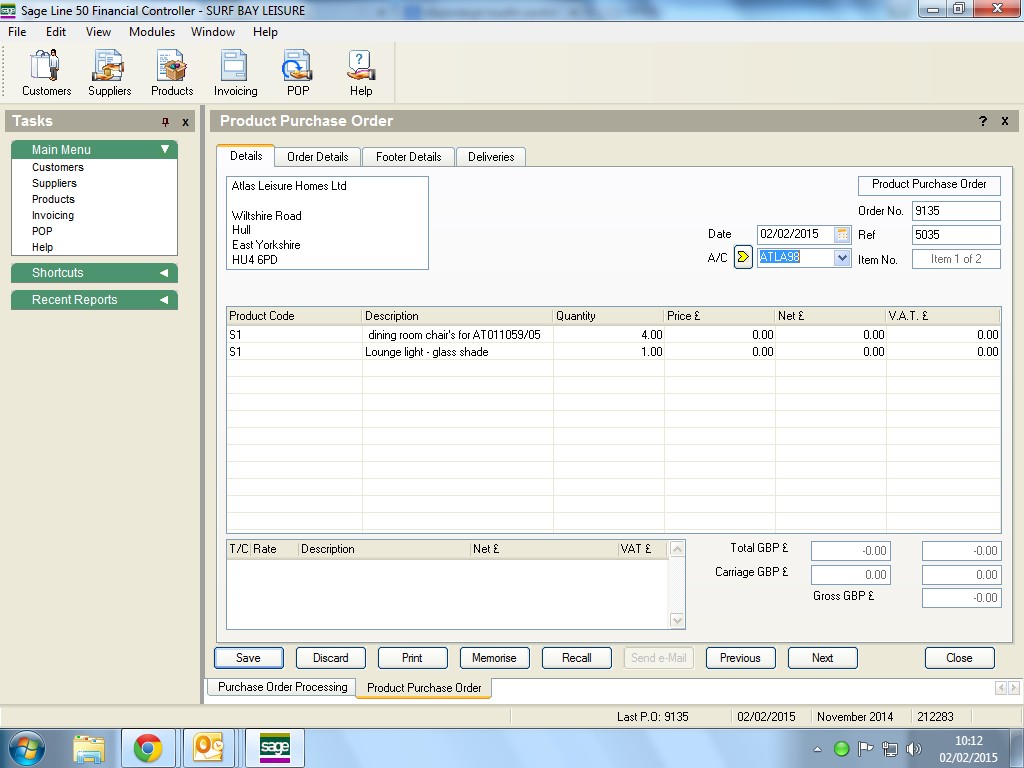
Task: Open the Help toolbar icon
Action: (361, 73)
